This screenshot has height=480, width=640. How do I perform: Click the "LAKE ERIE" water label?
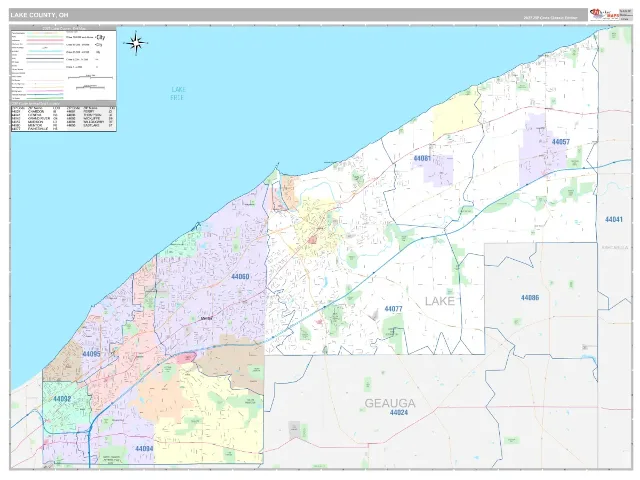coord(178,93)
